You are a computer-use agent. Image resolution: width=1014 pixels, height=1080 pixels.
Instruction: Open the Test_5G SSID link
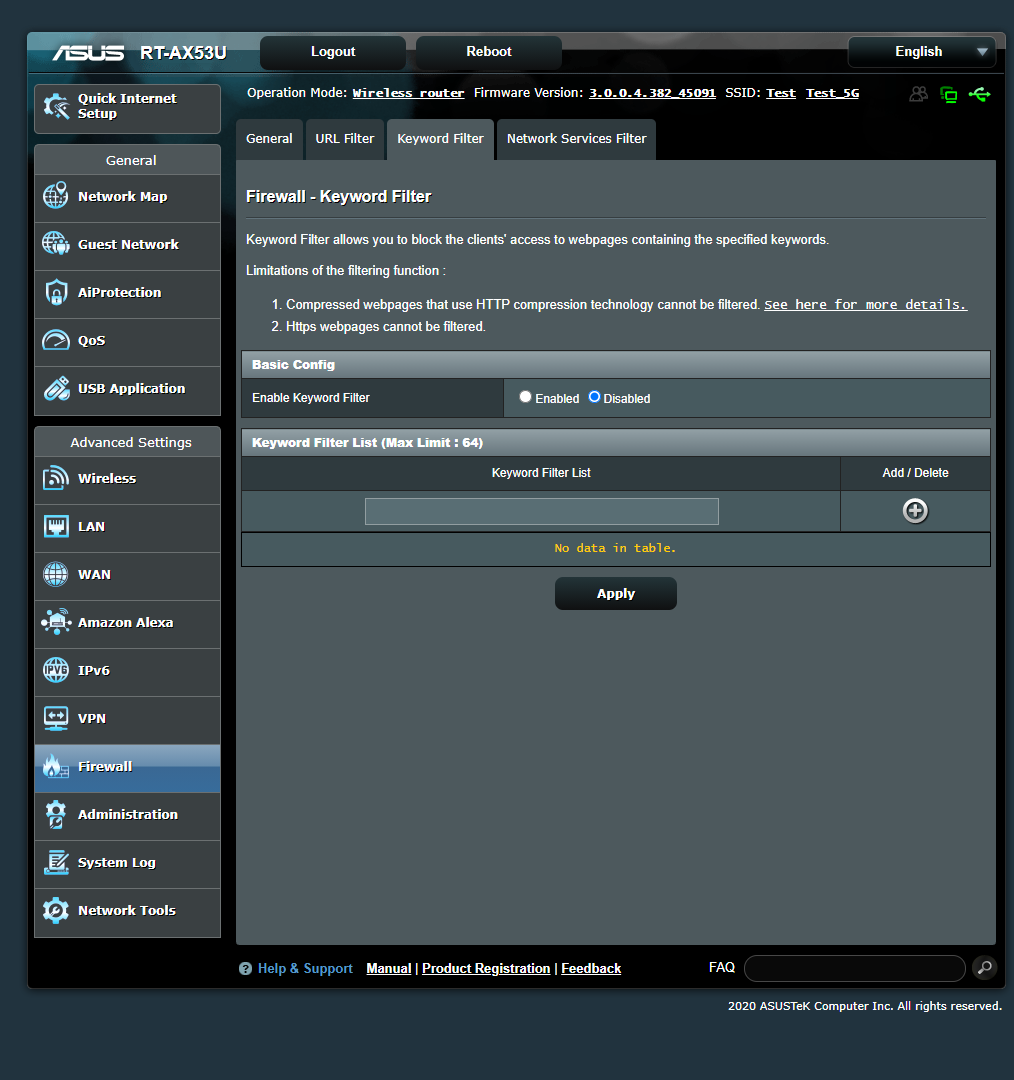832,93
